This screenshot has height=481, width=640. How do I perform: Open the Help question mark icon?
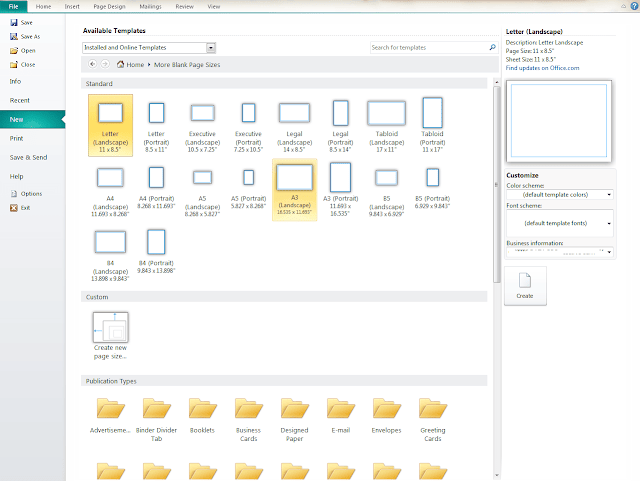[635, 6]
